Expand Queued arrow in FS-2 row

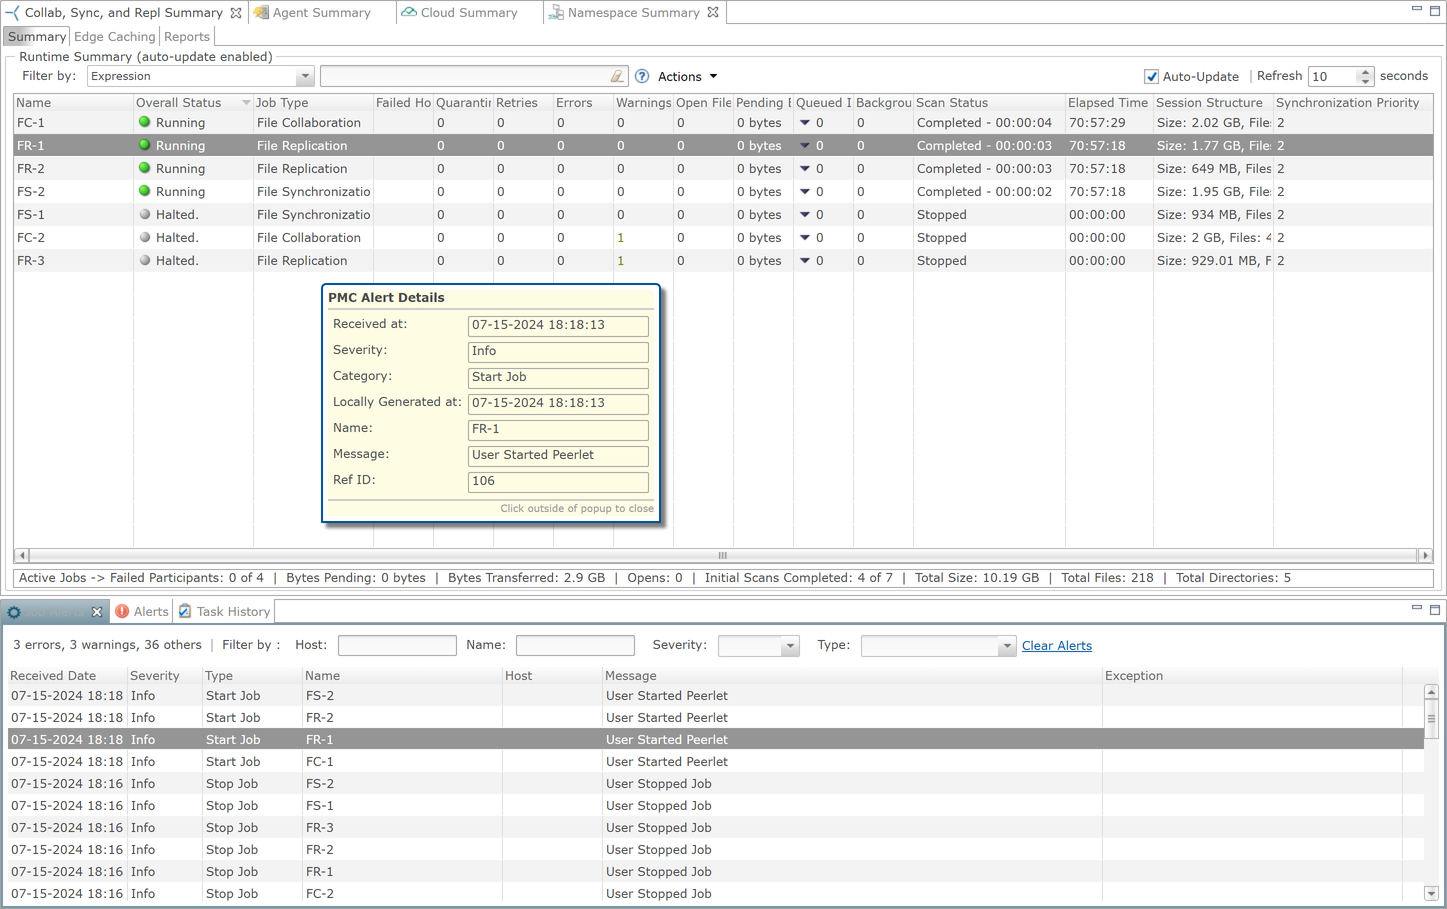805,191
